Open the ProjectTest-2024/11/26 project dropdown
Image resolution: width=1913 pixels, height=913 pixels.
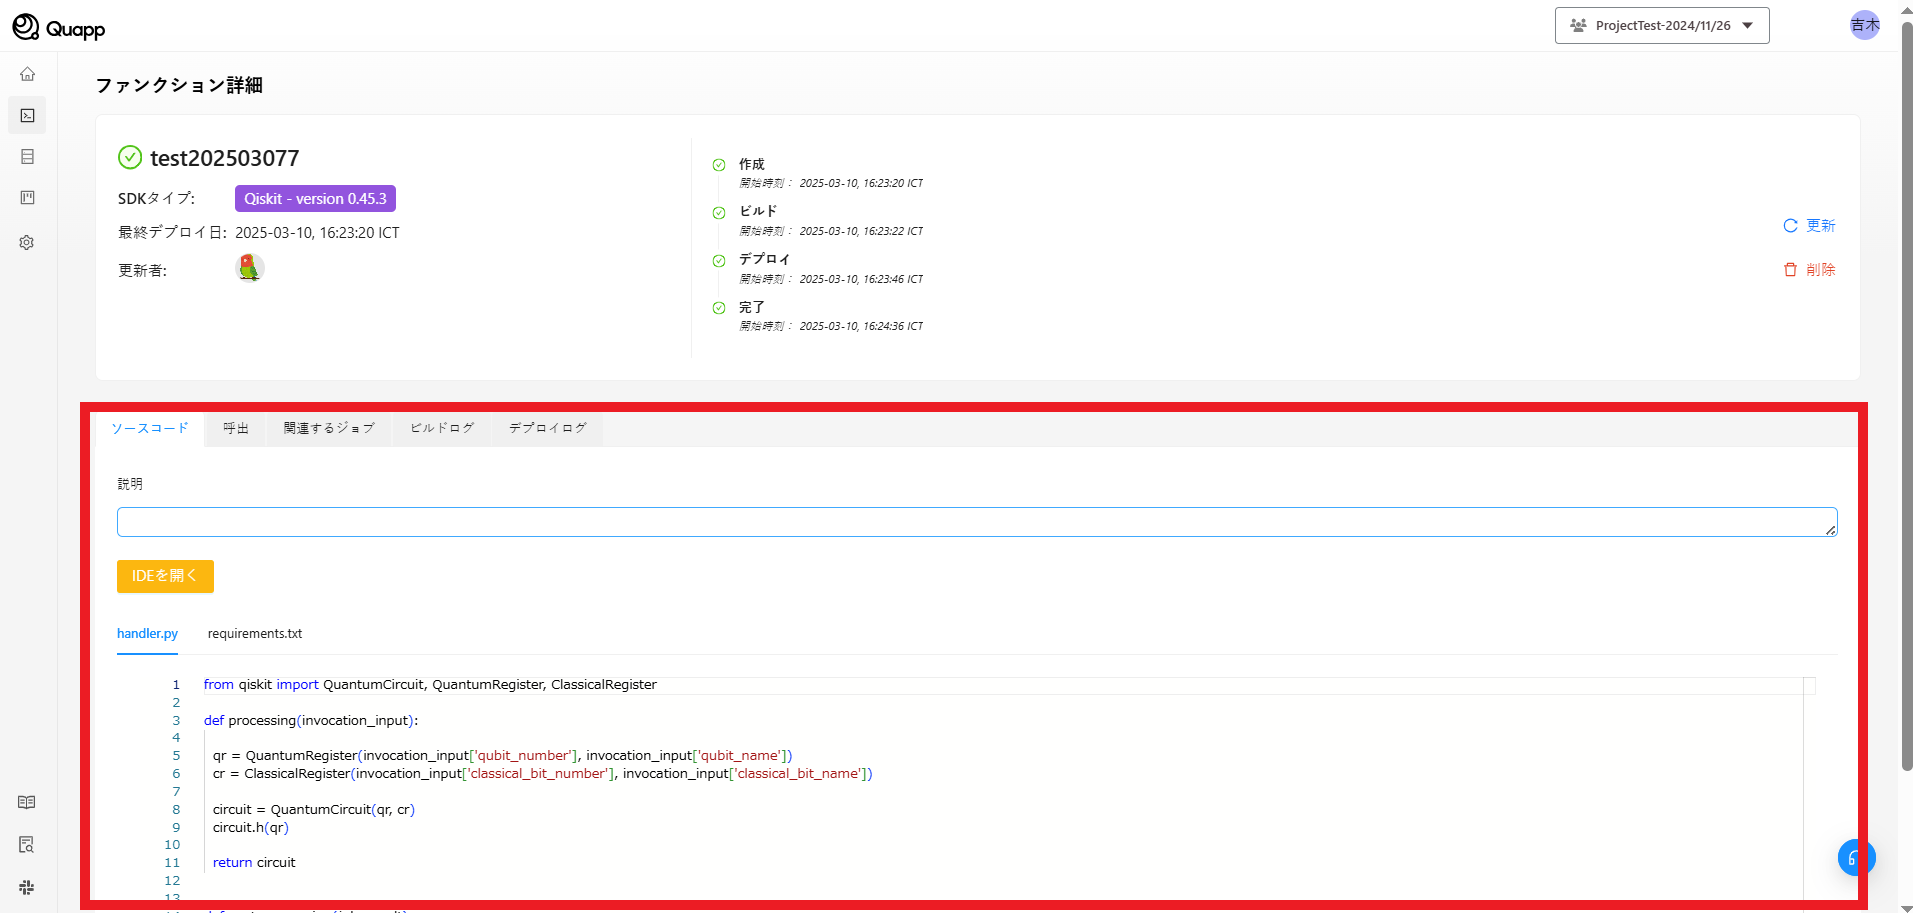point(1661,26)
